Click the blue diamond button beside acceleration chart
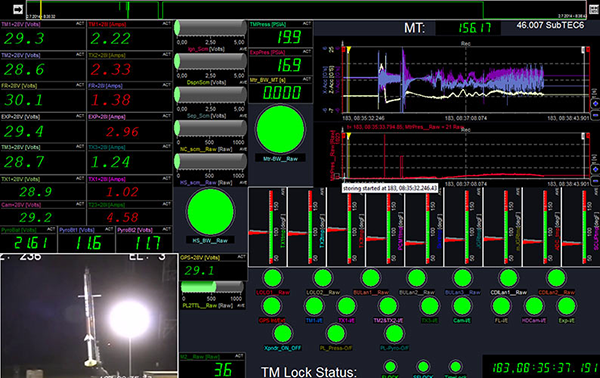This screenshot has height=378, width=600. coord(595,104)
